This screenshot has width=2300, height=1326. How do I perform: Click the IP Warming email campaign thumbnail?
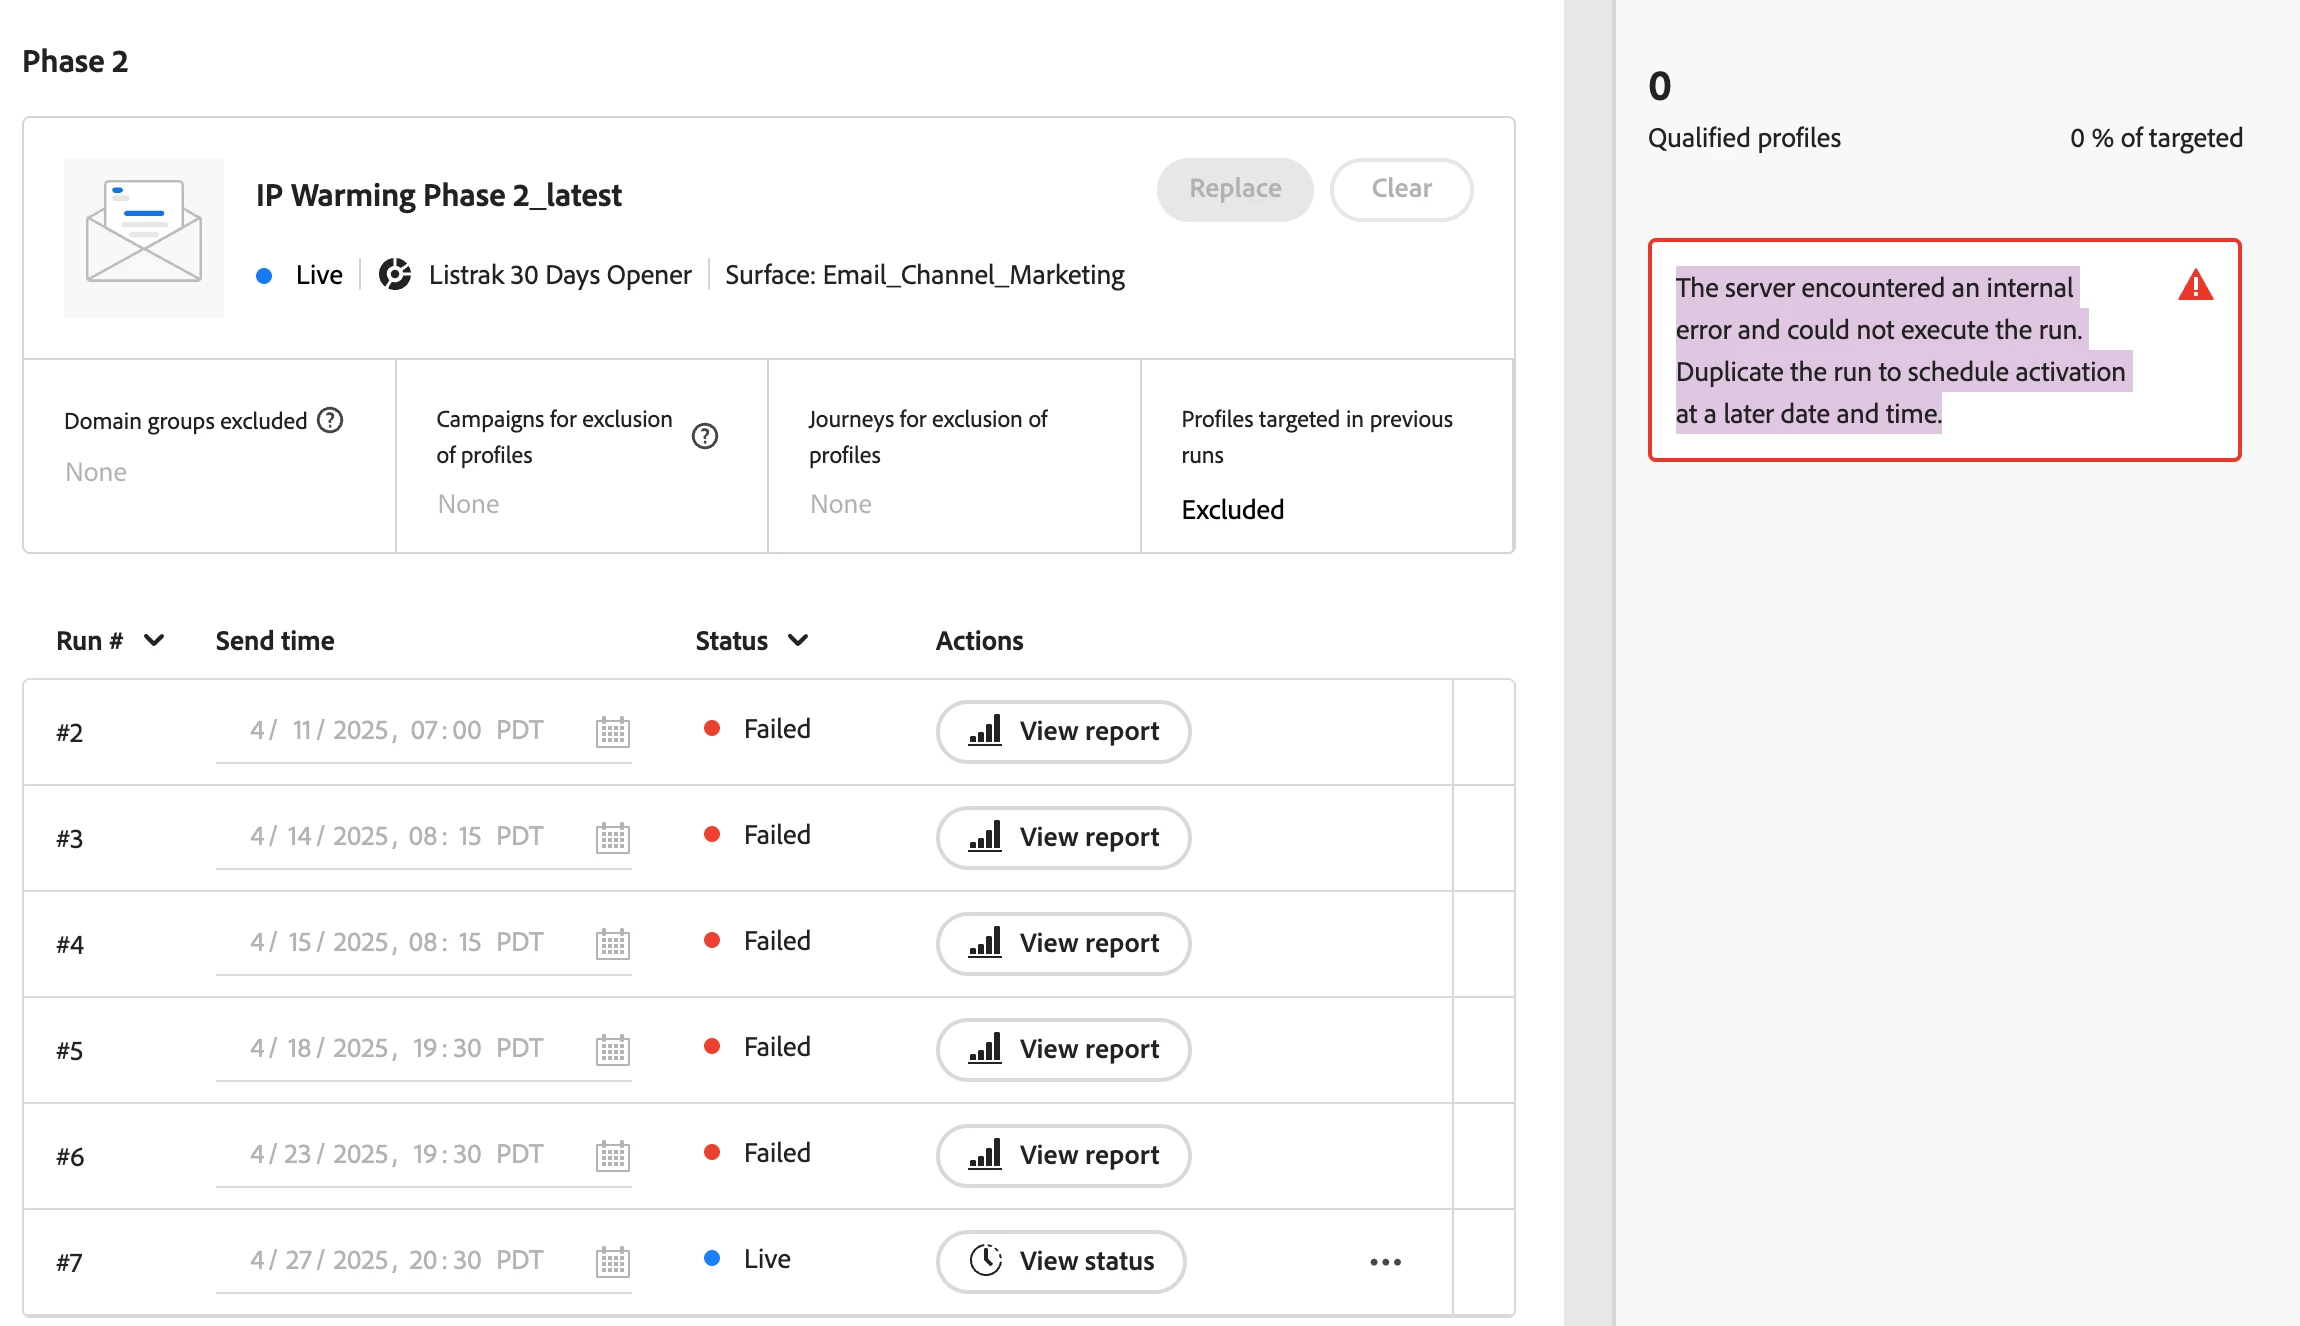(144, 238)
